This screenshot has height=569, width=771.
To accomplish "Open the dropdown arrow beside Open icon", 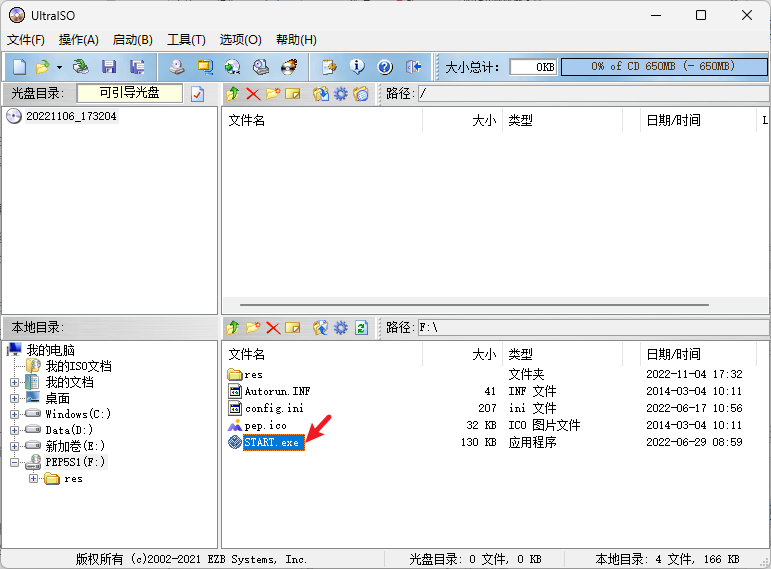I will click(x=59, y=67).
